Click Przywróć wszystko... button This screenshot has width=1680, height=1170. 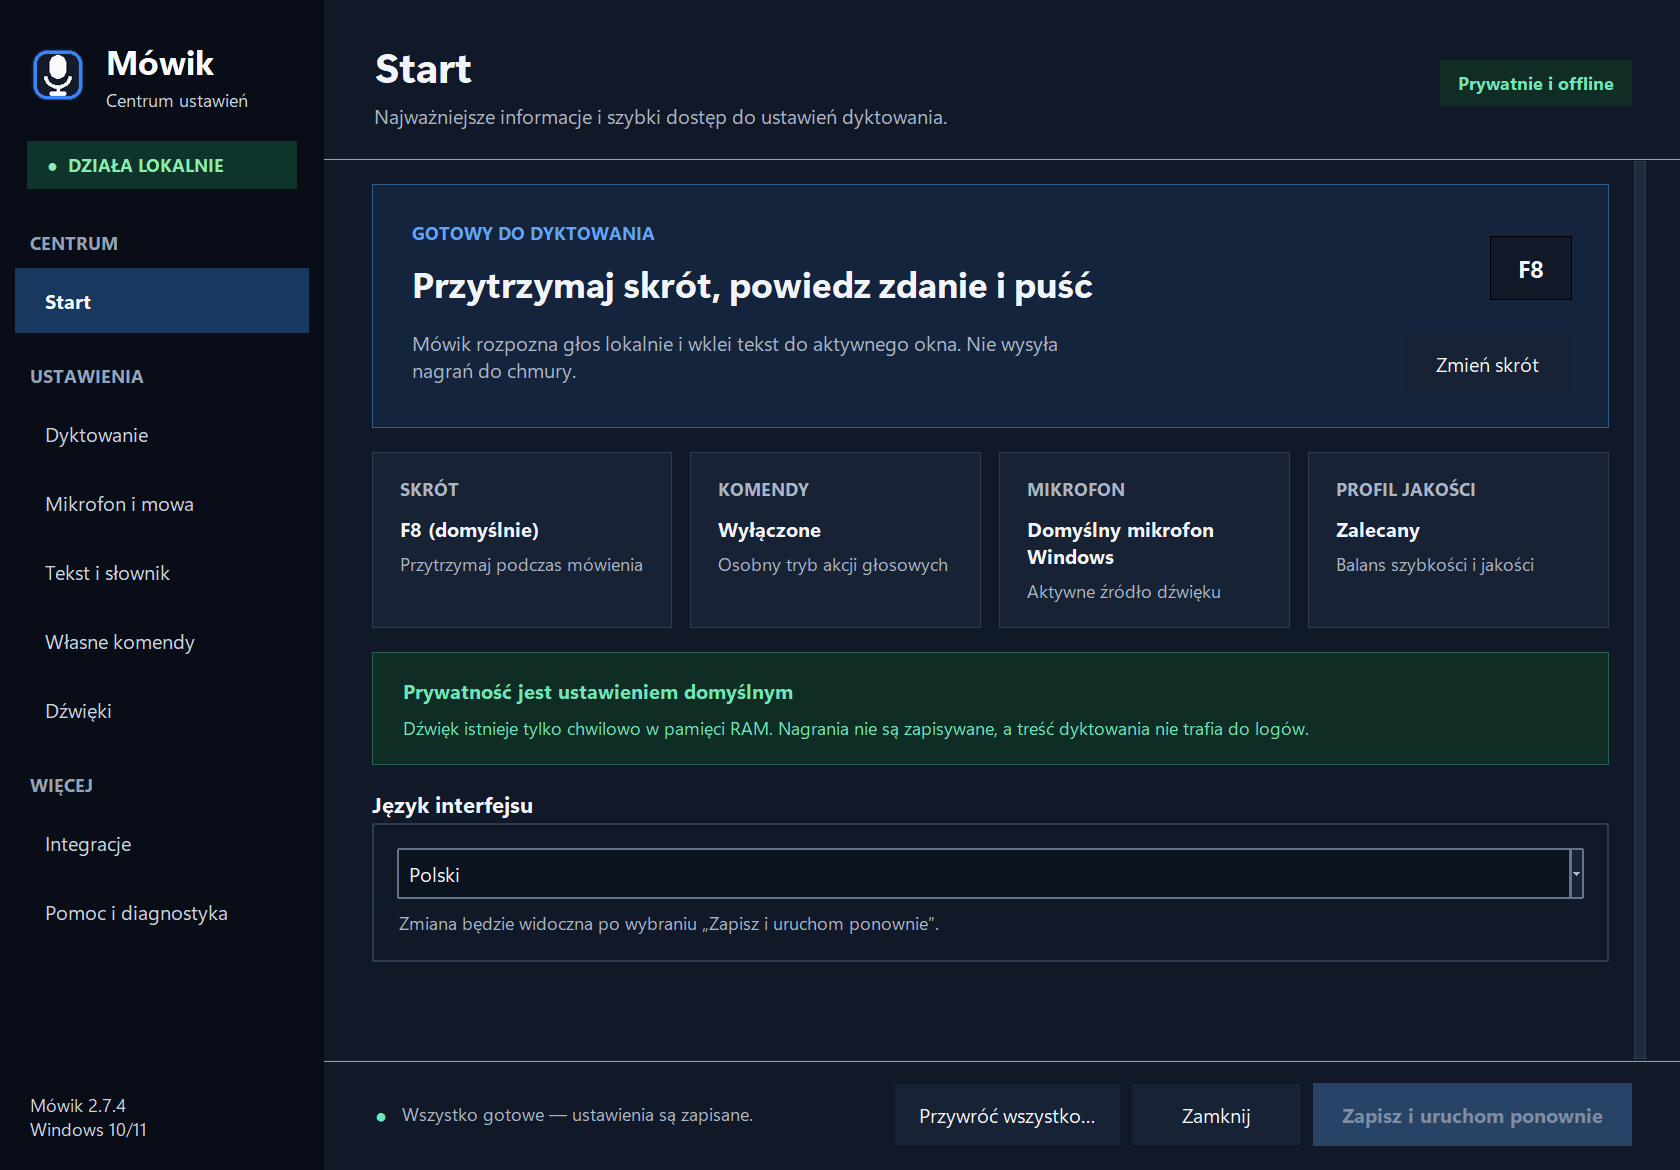point(1007,1115)
